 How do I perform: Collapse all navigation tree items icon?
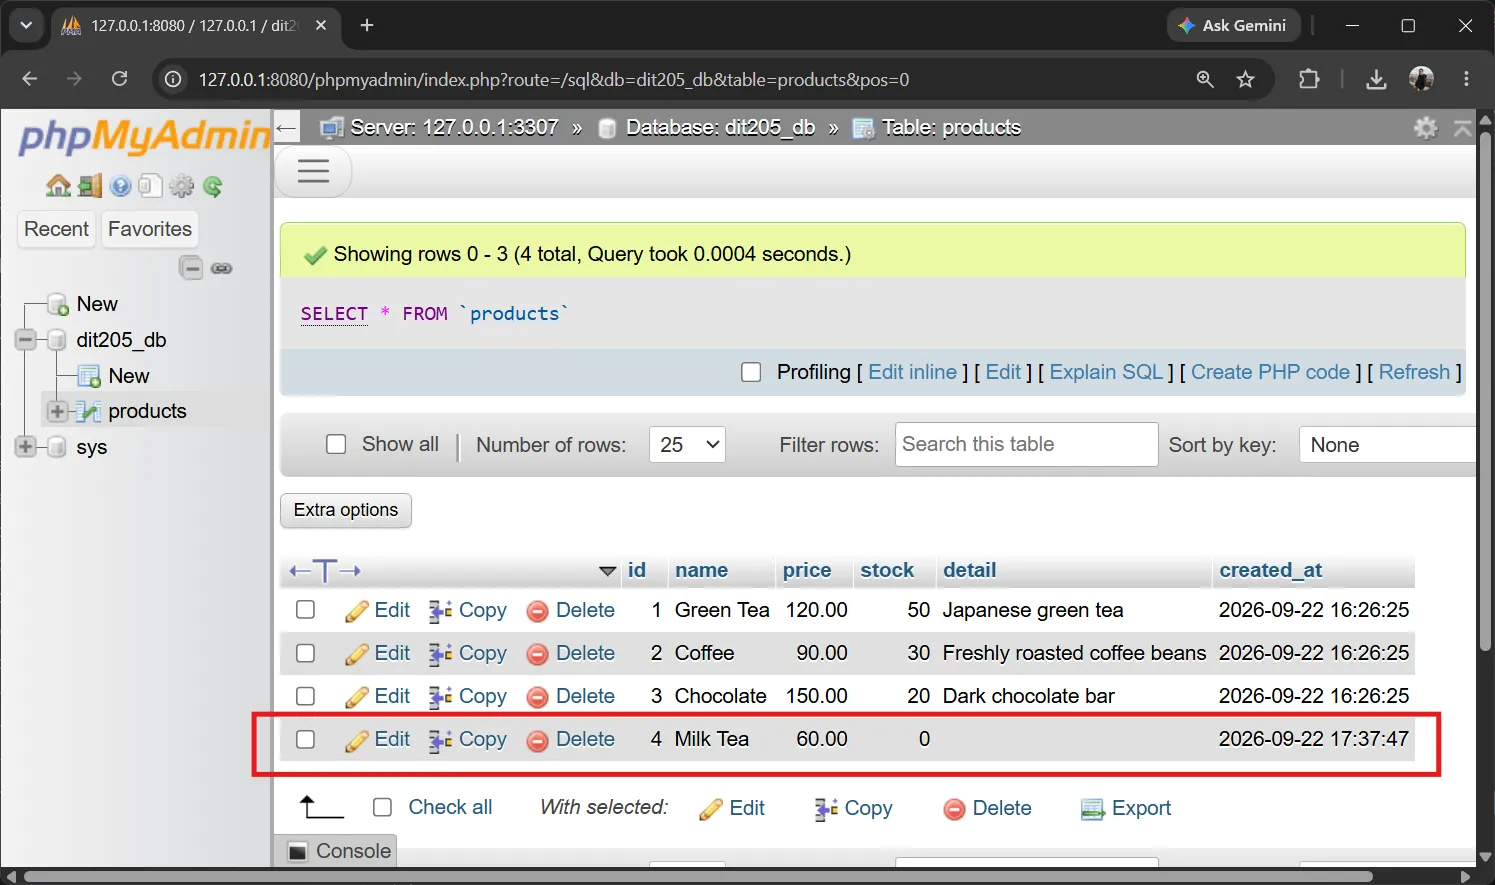(x=191, y=268)
